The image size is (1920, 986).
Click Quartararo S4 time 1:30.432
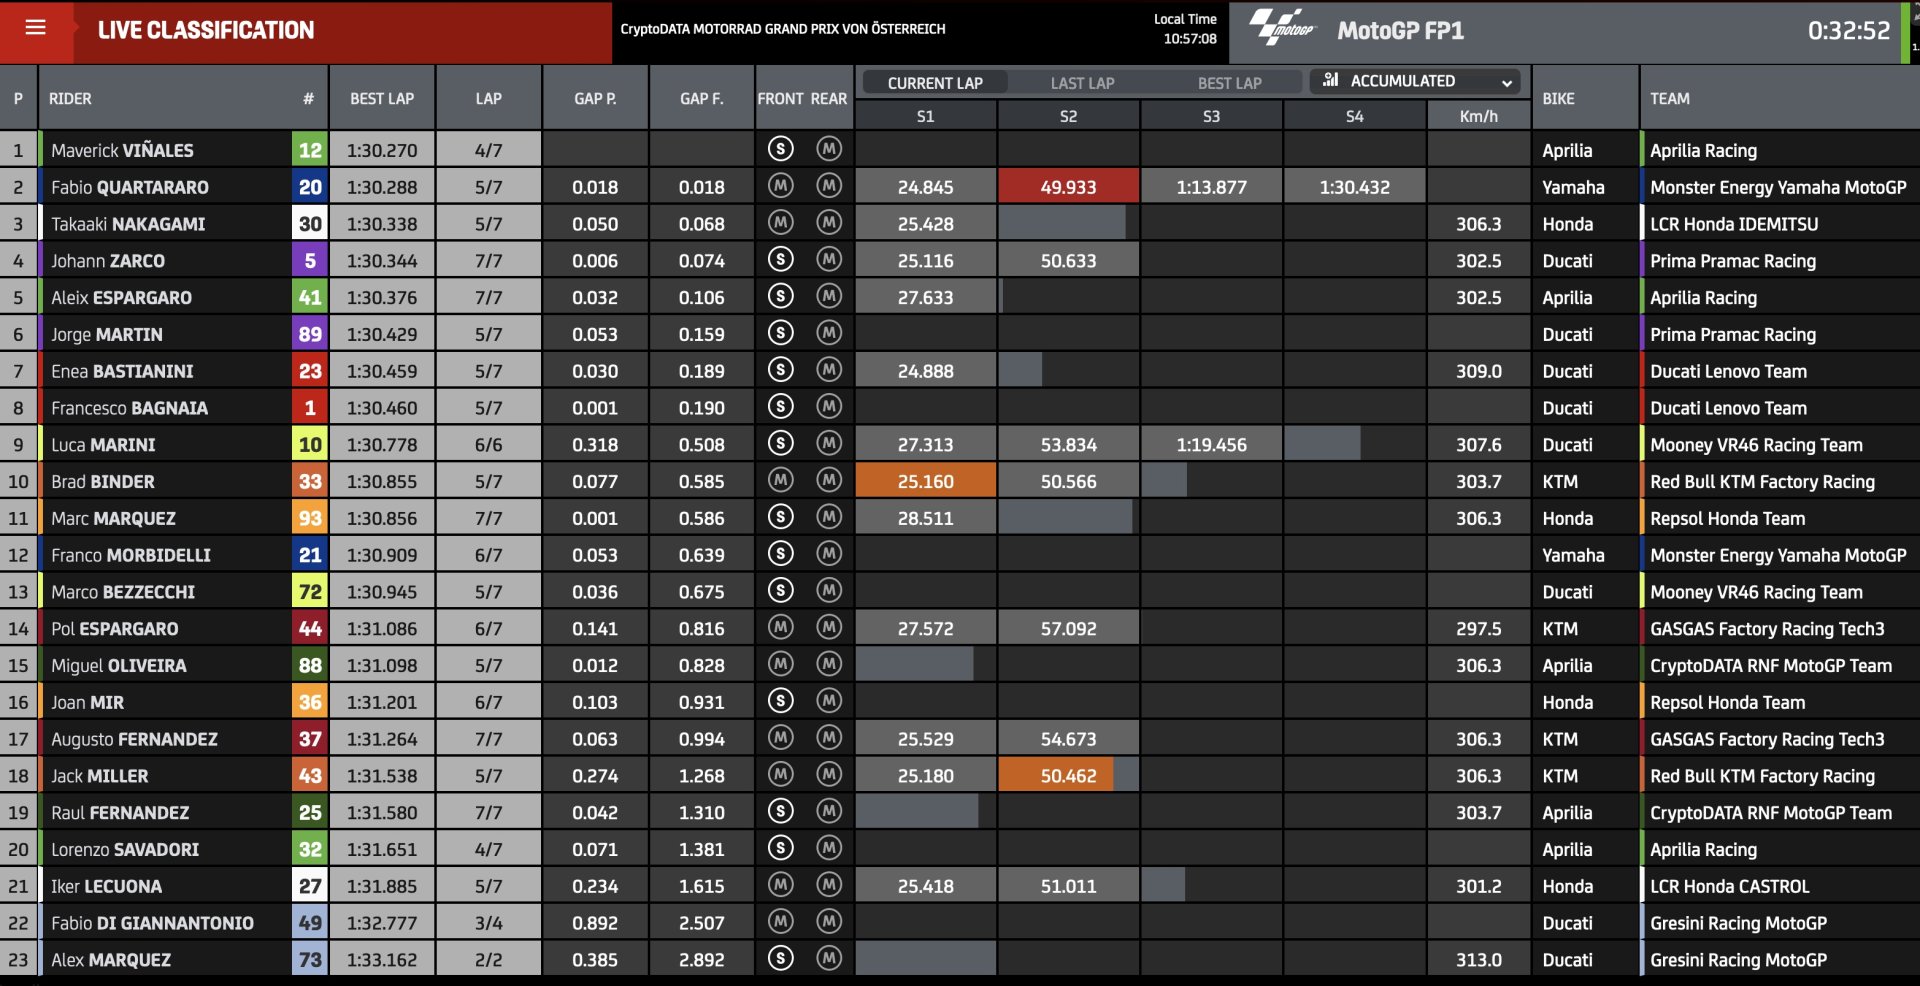tap(1354, 187)
